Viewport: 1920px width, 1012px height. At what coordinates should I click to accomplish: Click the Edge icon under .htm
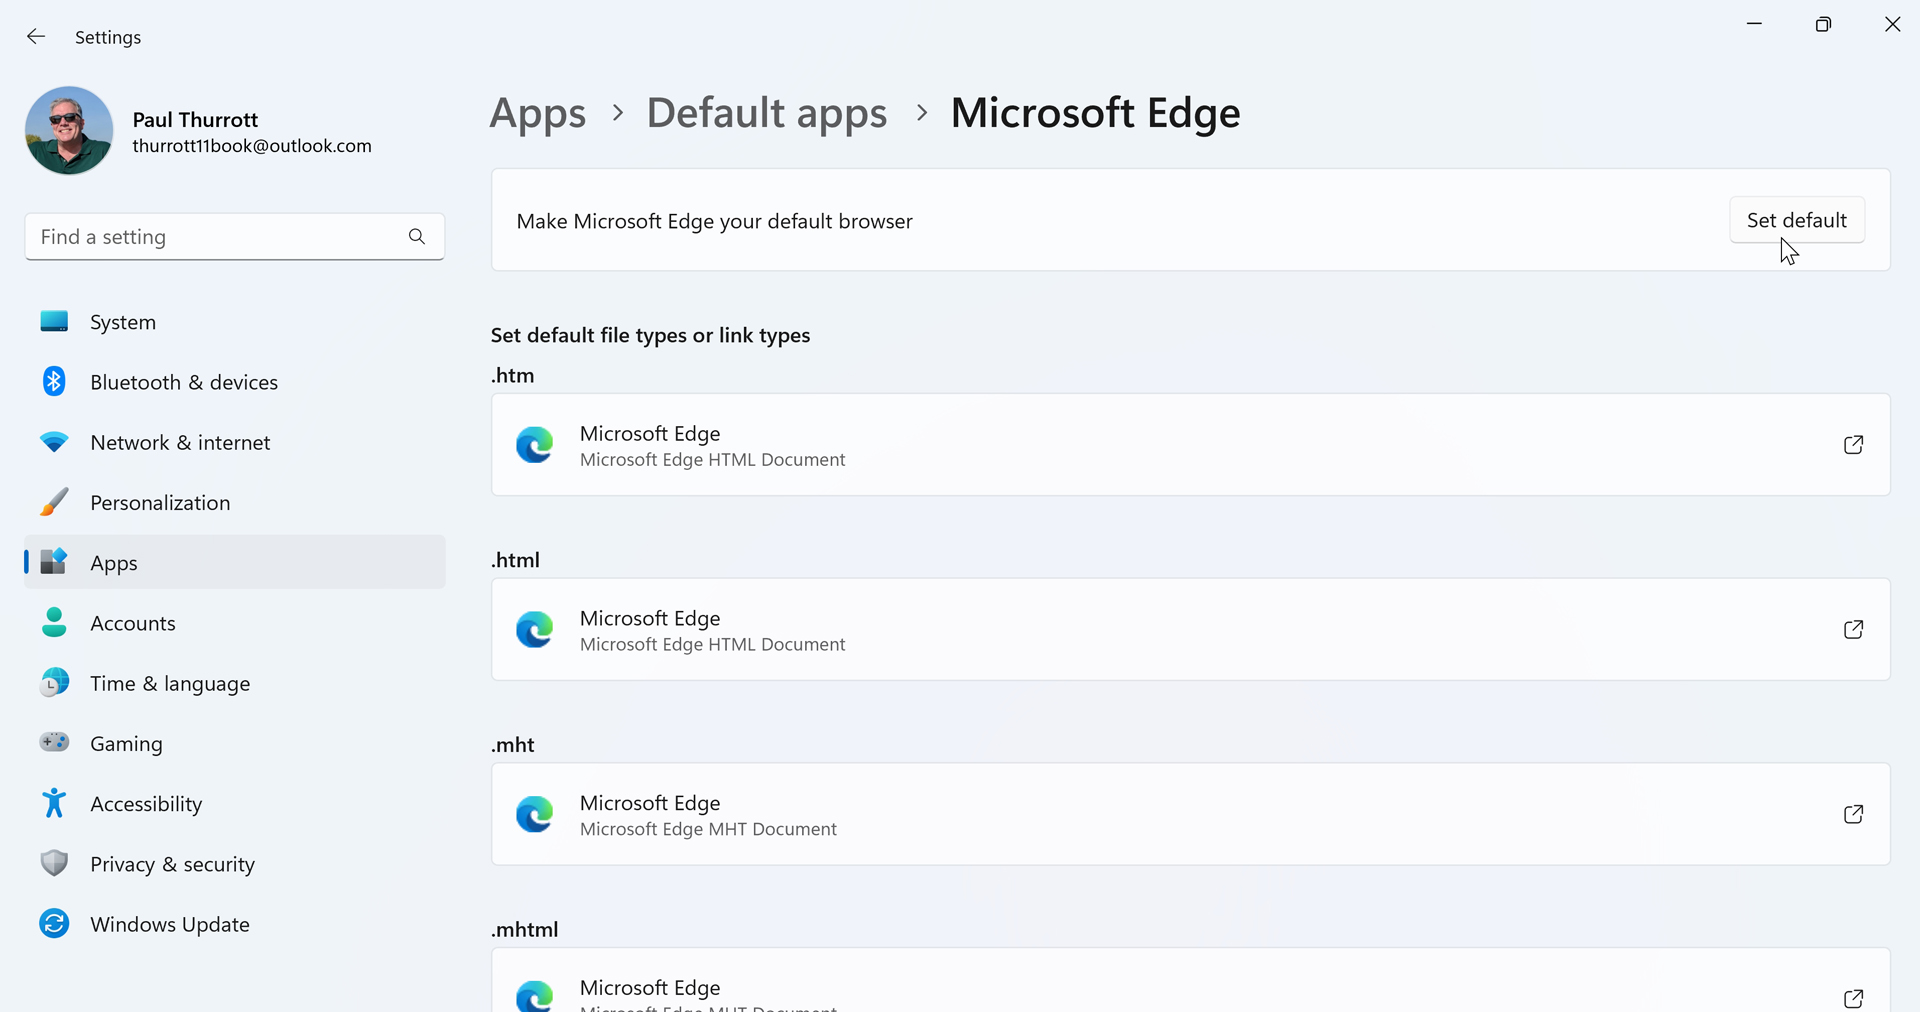535,445
